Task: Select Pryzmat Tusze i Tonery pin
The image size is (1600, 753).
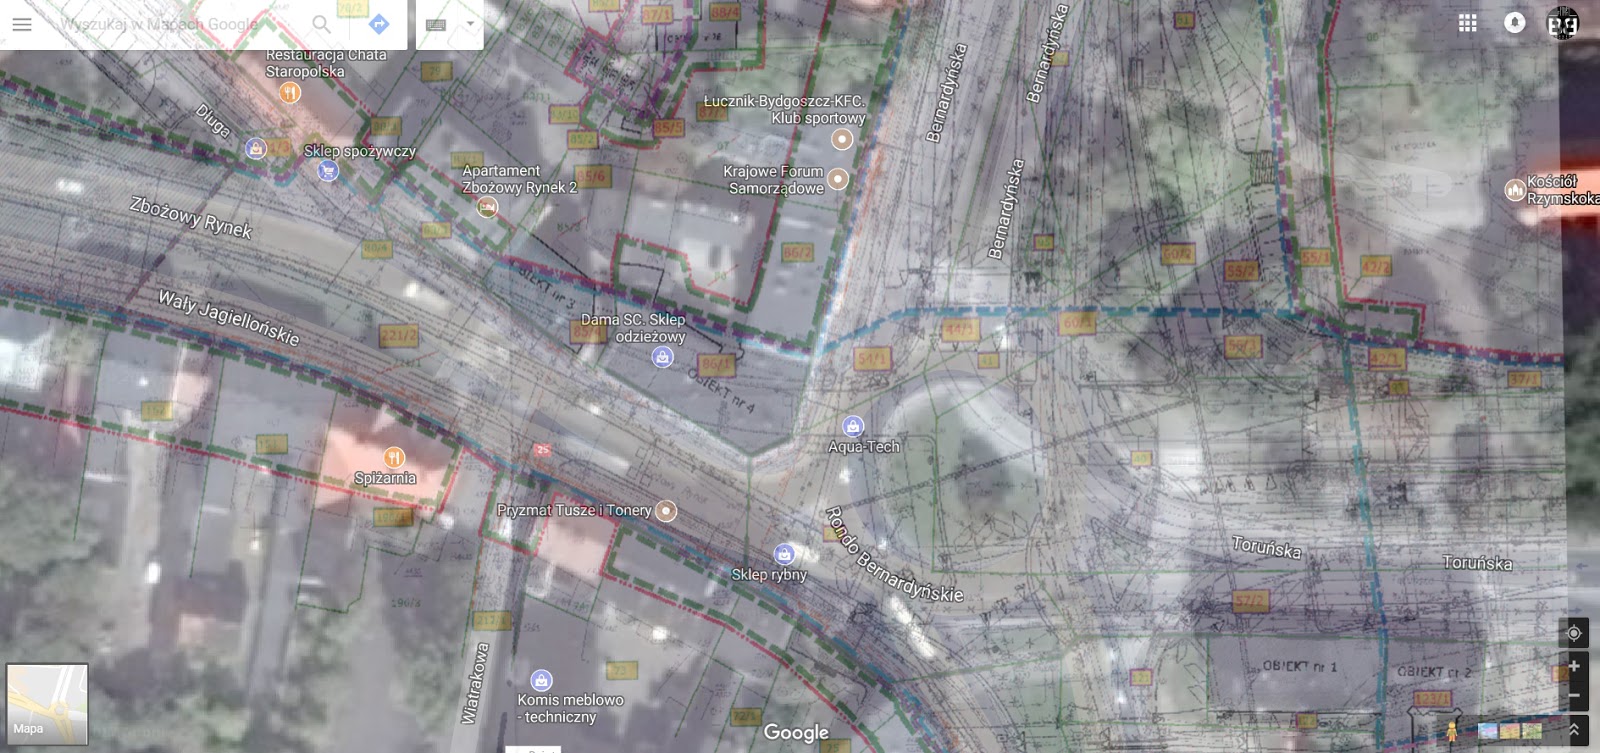Action: [666, 511]
